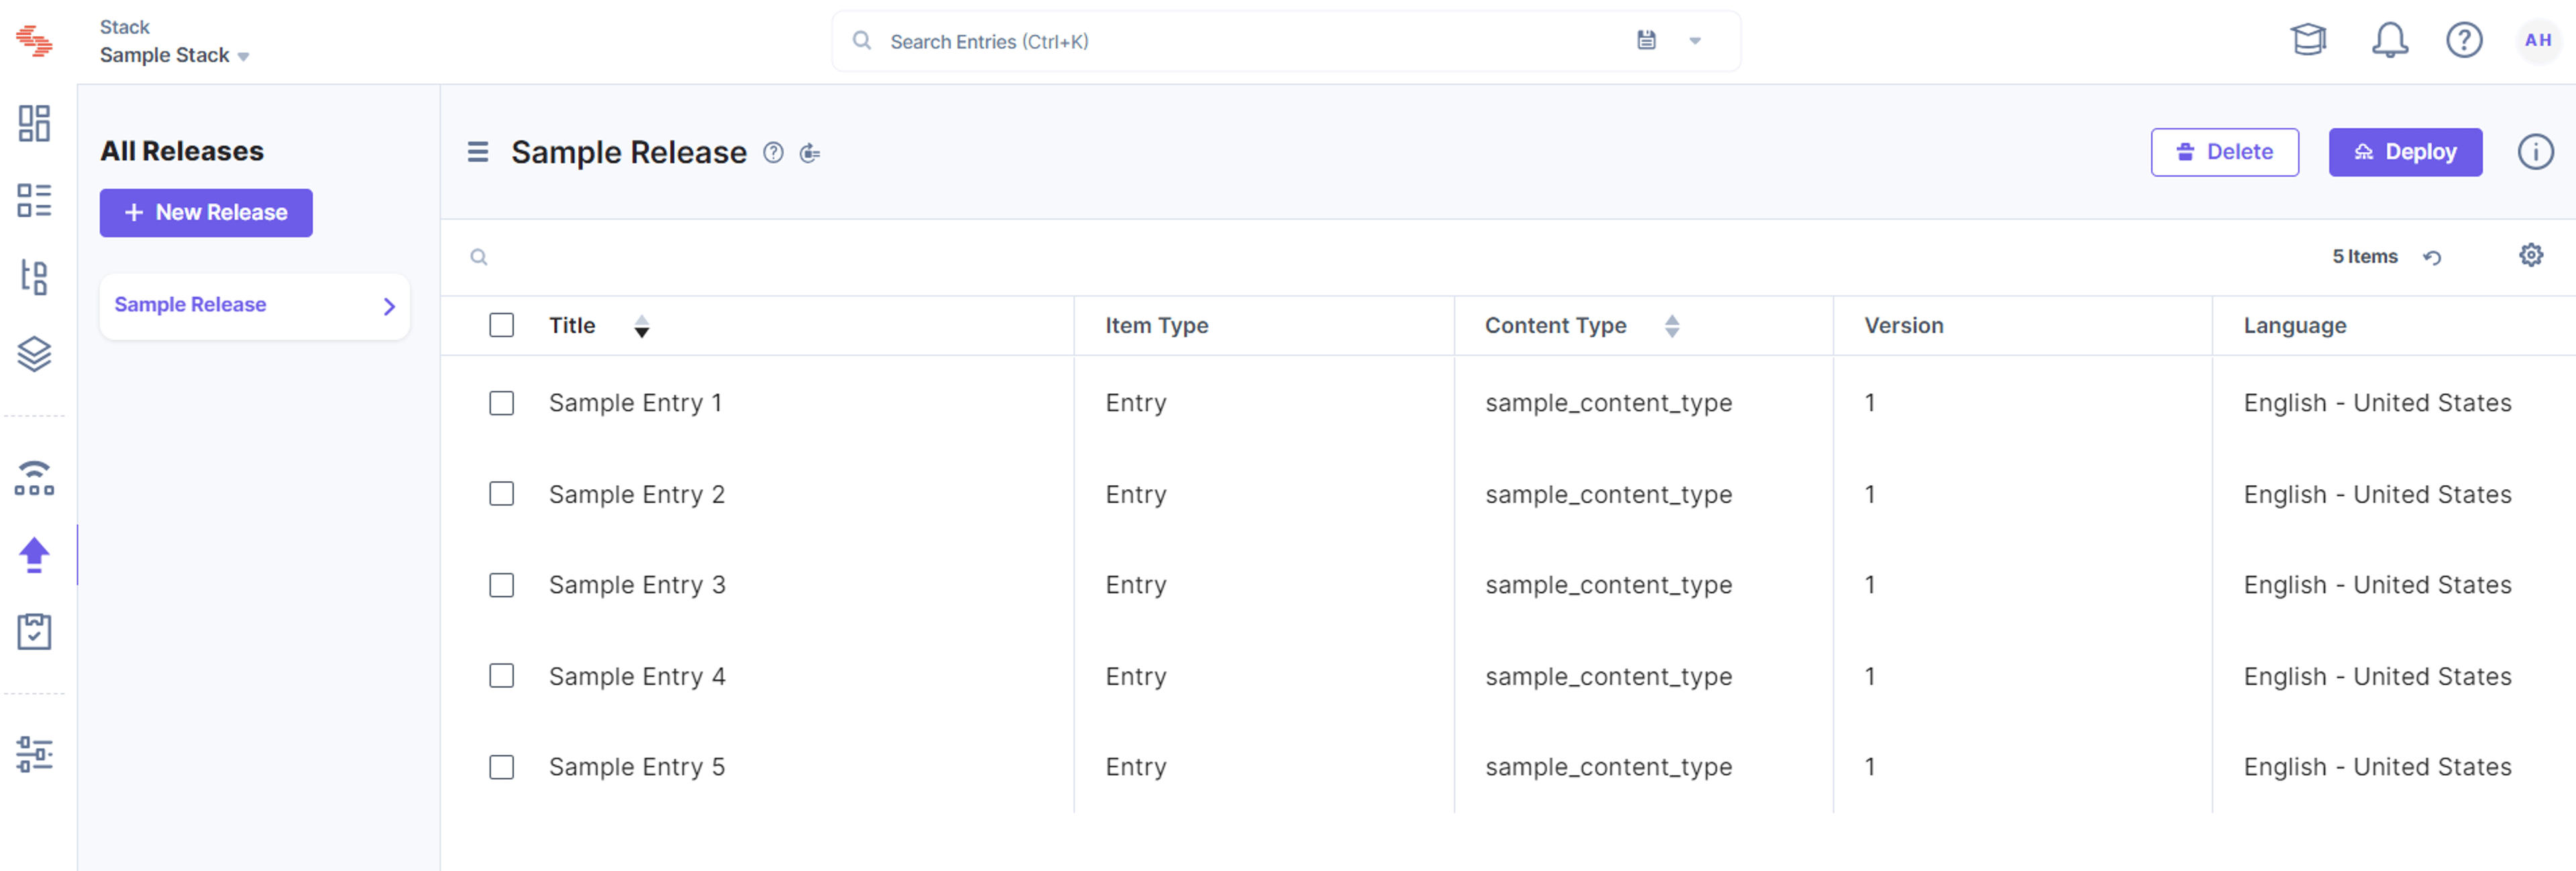
Task: Click the saved searches icon in search bar
Action: (x=1646, y=40)
